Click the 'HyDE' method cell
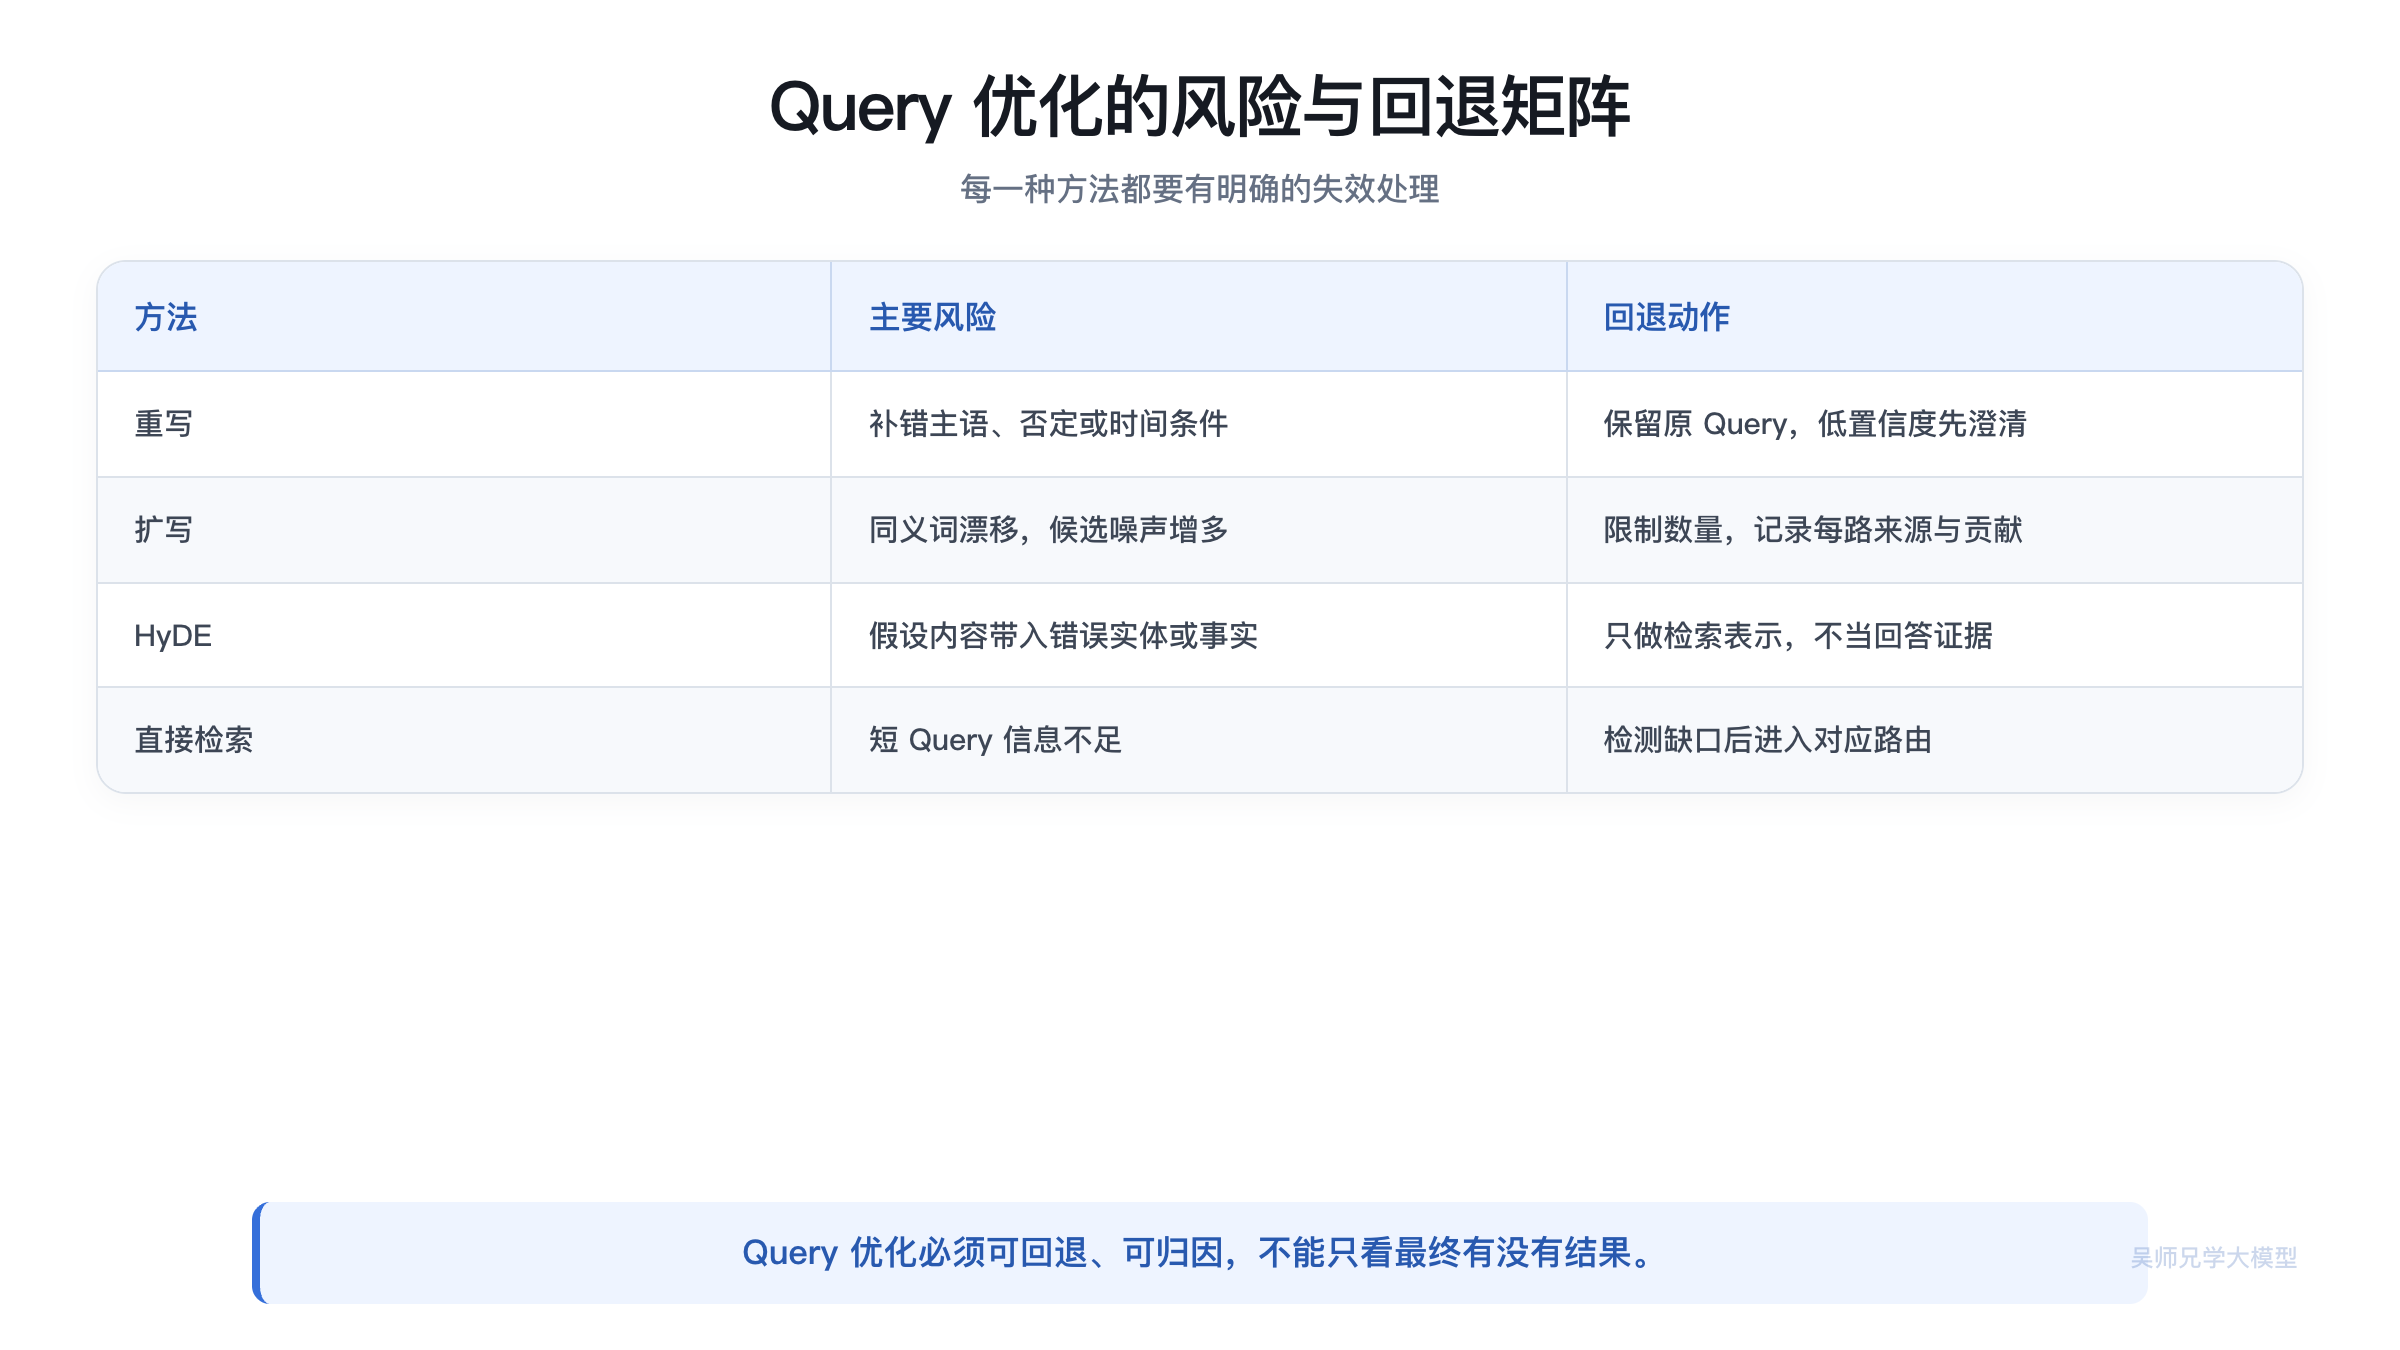2400x1350 pixels. click(x=464, y=635)
